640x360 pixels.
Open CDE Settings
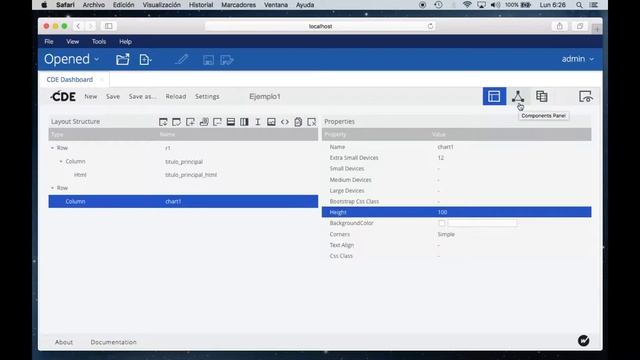[207, 96]
